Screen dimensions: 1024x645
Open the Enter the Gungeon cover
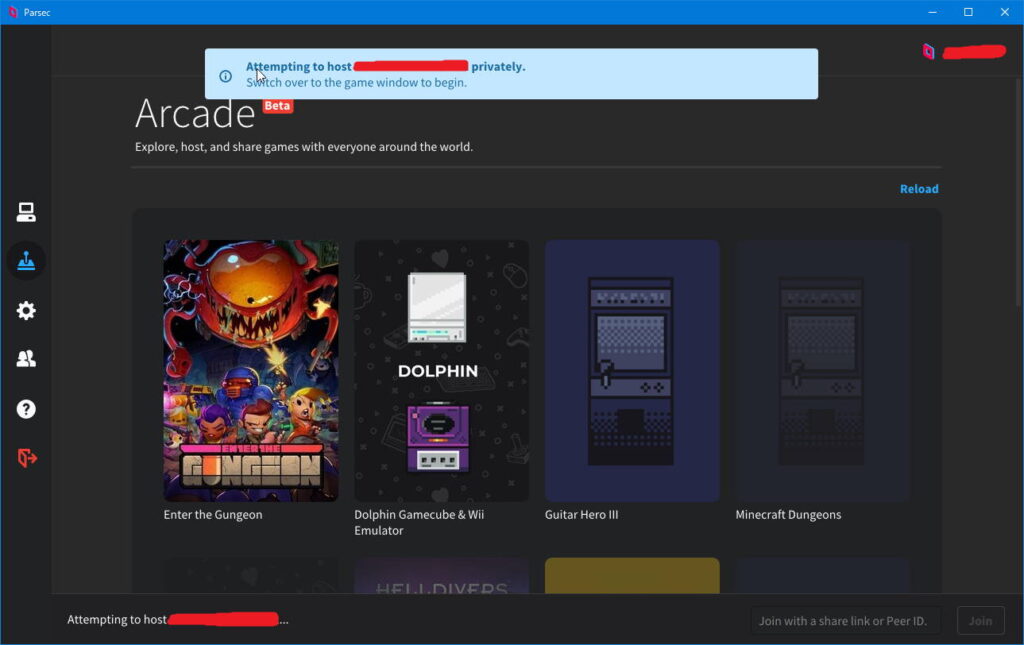tap(251, 371)
